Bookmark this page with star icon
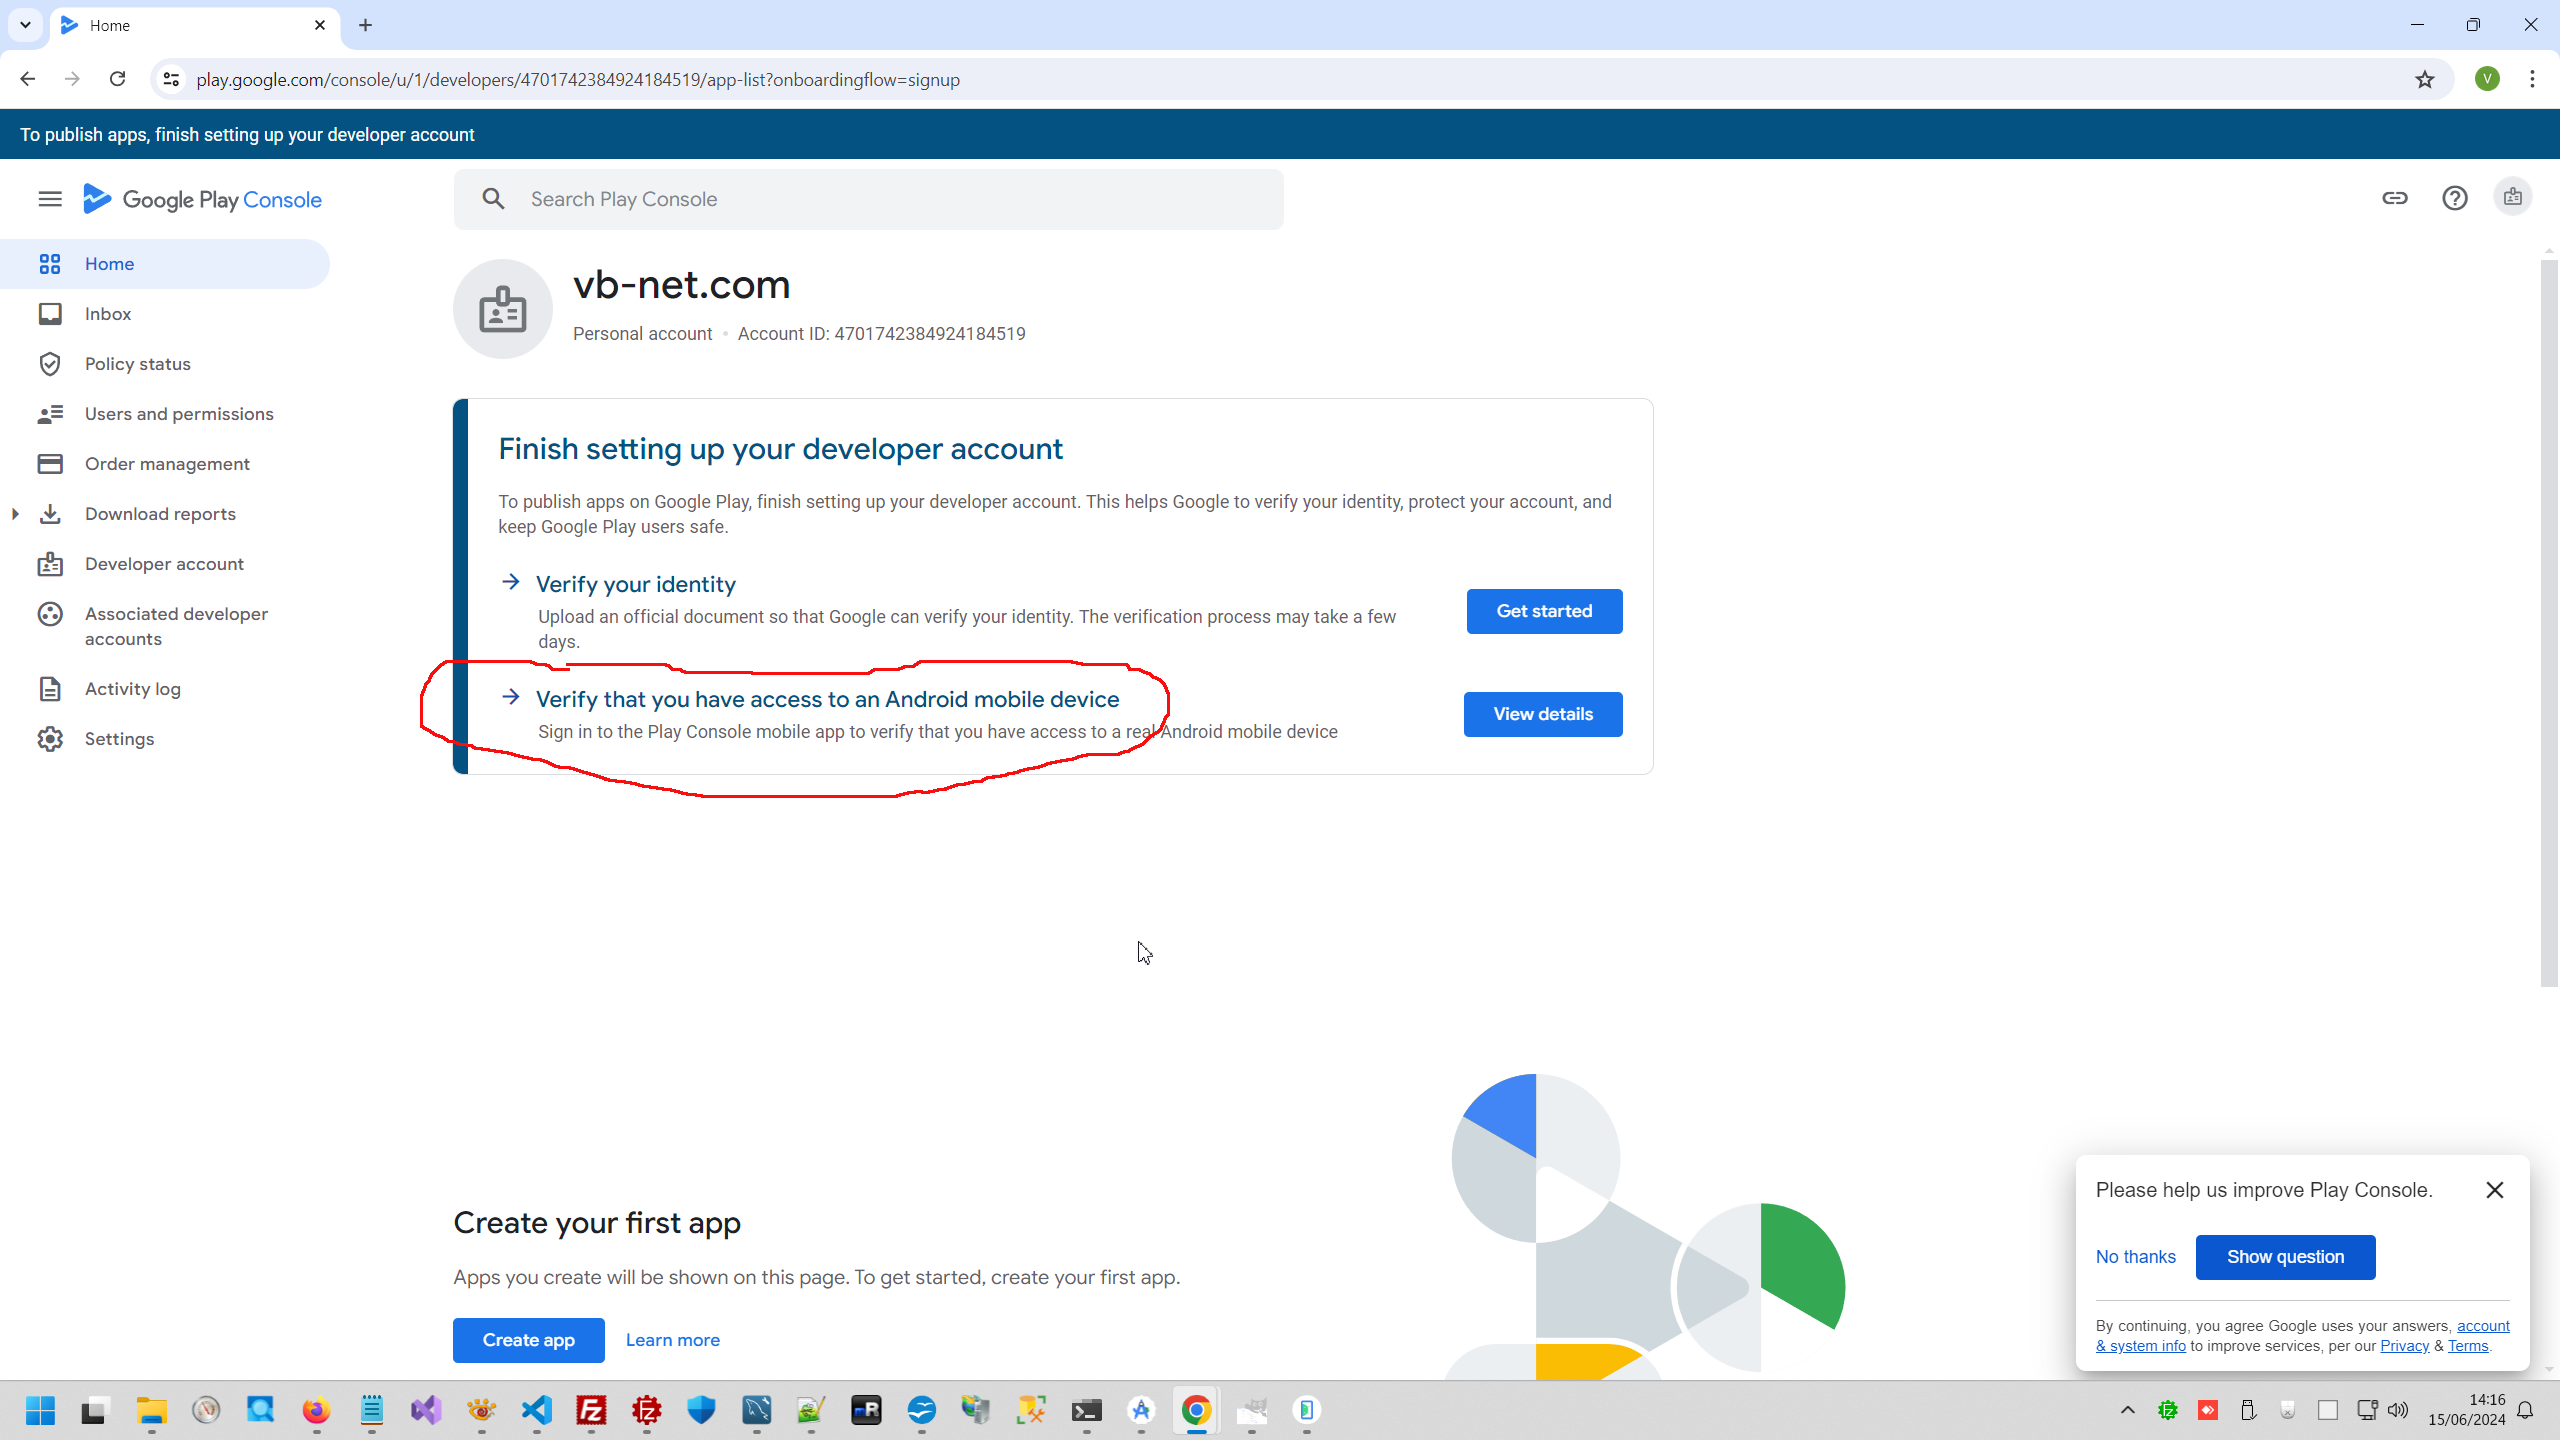This screenshot has height=1440, width=2560. point(2424,80)
